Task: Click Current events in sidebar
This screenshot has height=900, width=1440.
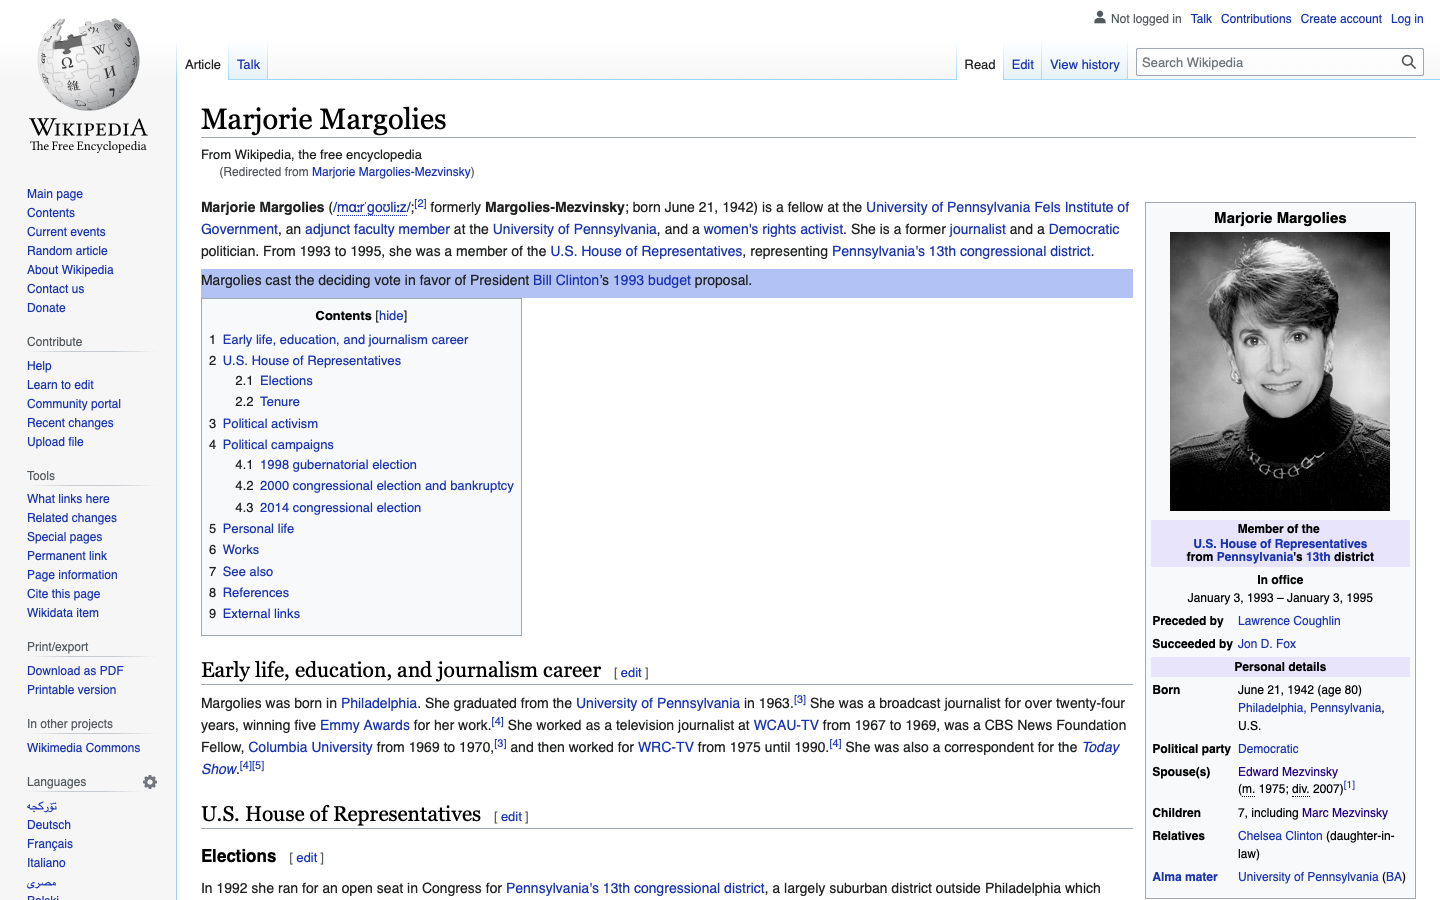Action: coord(66,232)
